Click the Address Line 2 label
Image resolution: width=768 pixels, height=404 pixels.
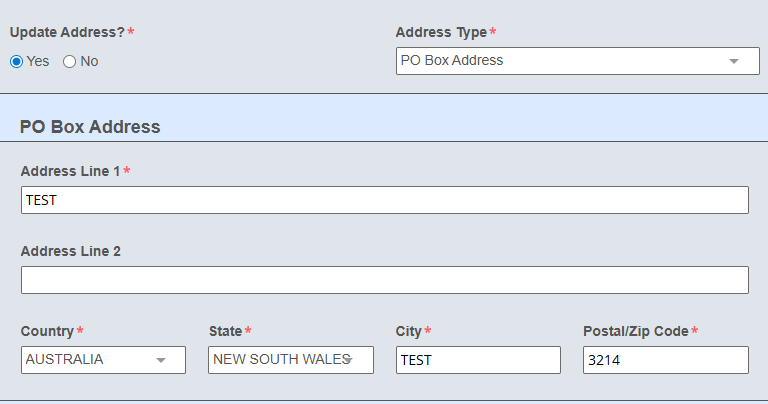click(71, 251)
